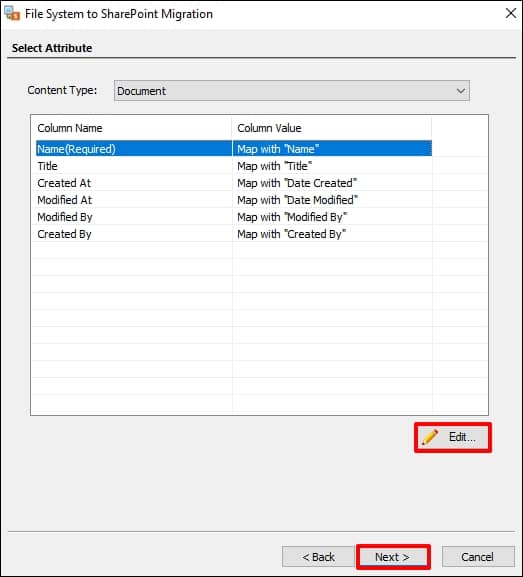The image size is (523, 577).
Task: Click value Map with "Date Modified"
Action: pyautogui.click(x=297, y=200)
